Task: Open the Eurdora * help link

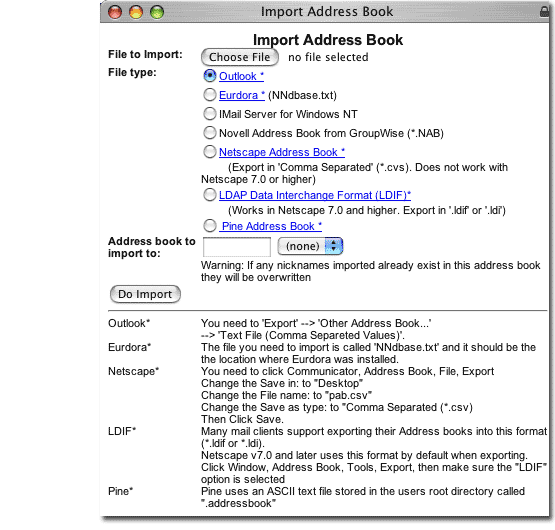Action: pos(242,95)
